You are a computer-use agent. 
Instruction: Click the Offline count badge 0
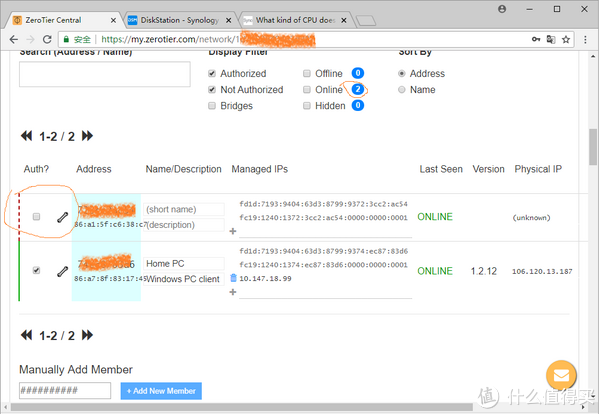358,73
